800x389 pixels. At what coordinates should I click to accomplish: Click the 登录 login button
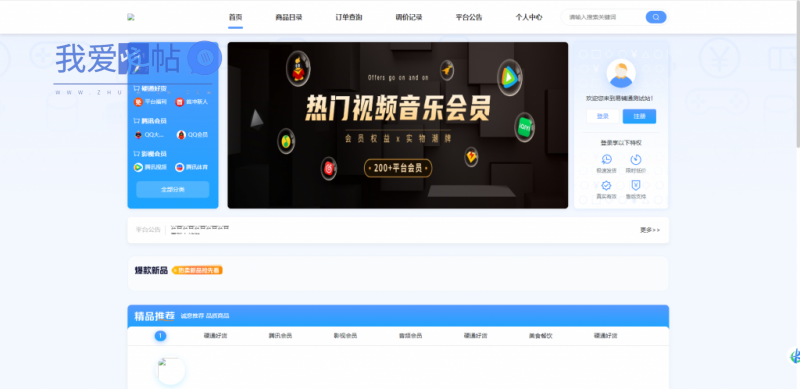tap(603, 116)
